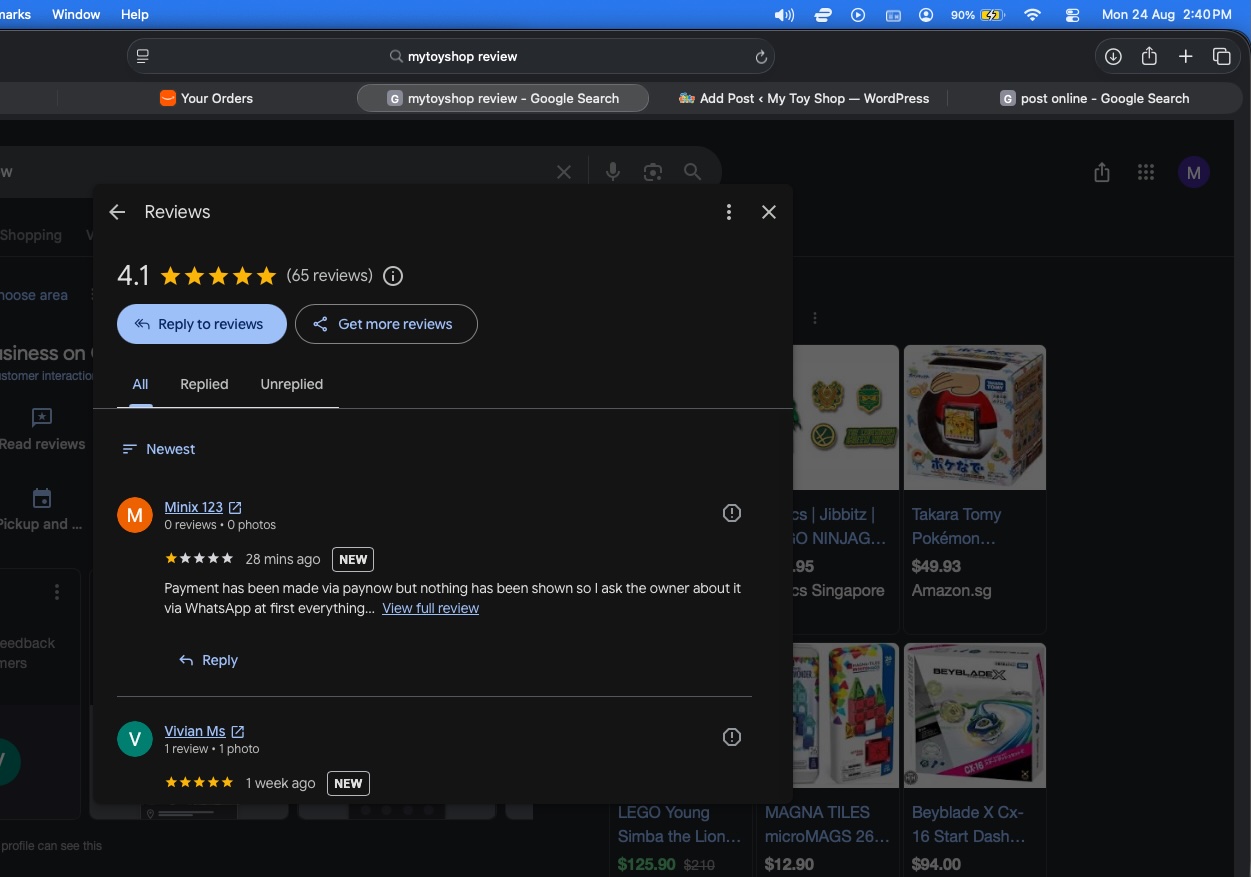
Task: Open the Google apps grid
Action: [x=1146, y=173]
